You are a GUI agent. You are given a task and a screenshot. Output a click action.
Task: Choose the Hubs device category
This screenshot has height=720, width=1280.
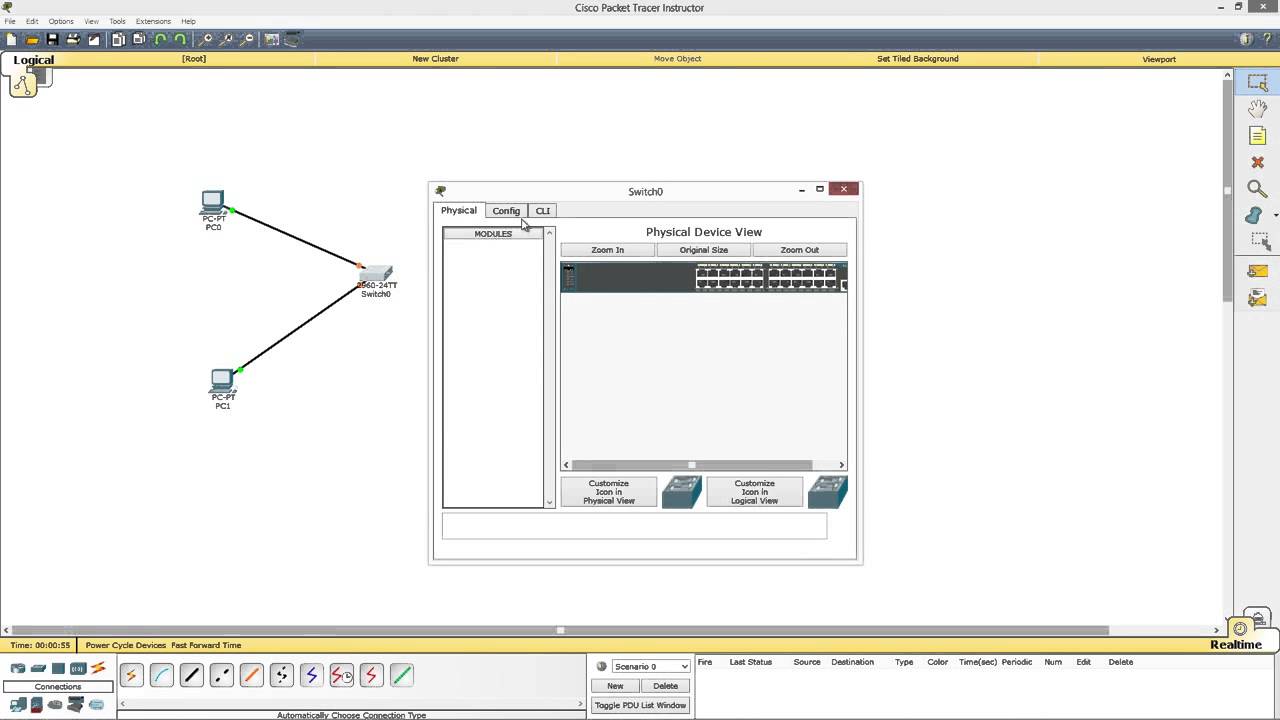58,668
